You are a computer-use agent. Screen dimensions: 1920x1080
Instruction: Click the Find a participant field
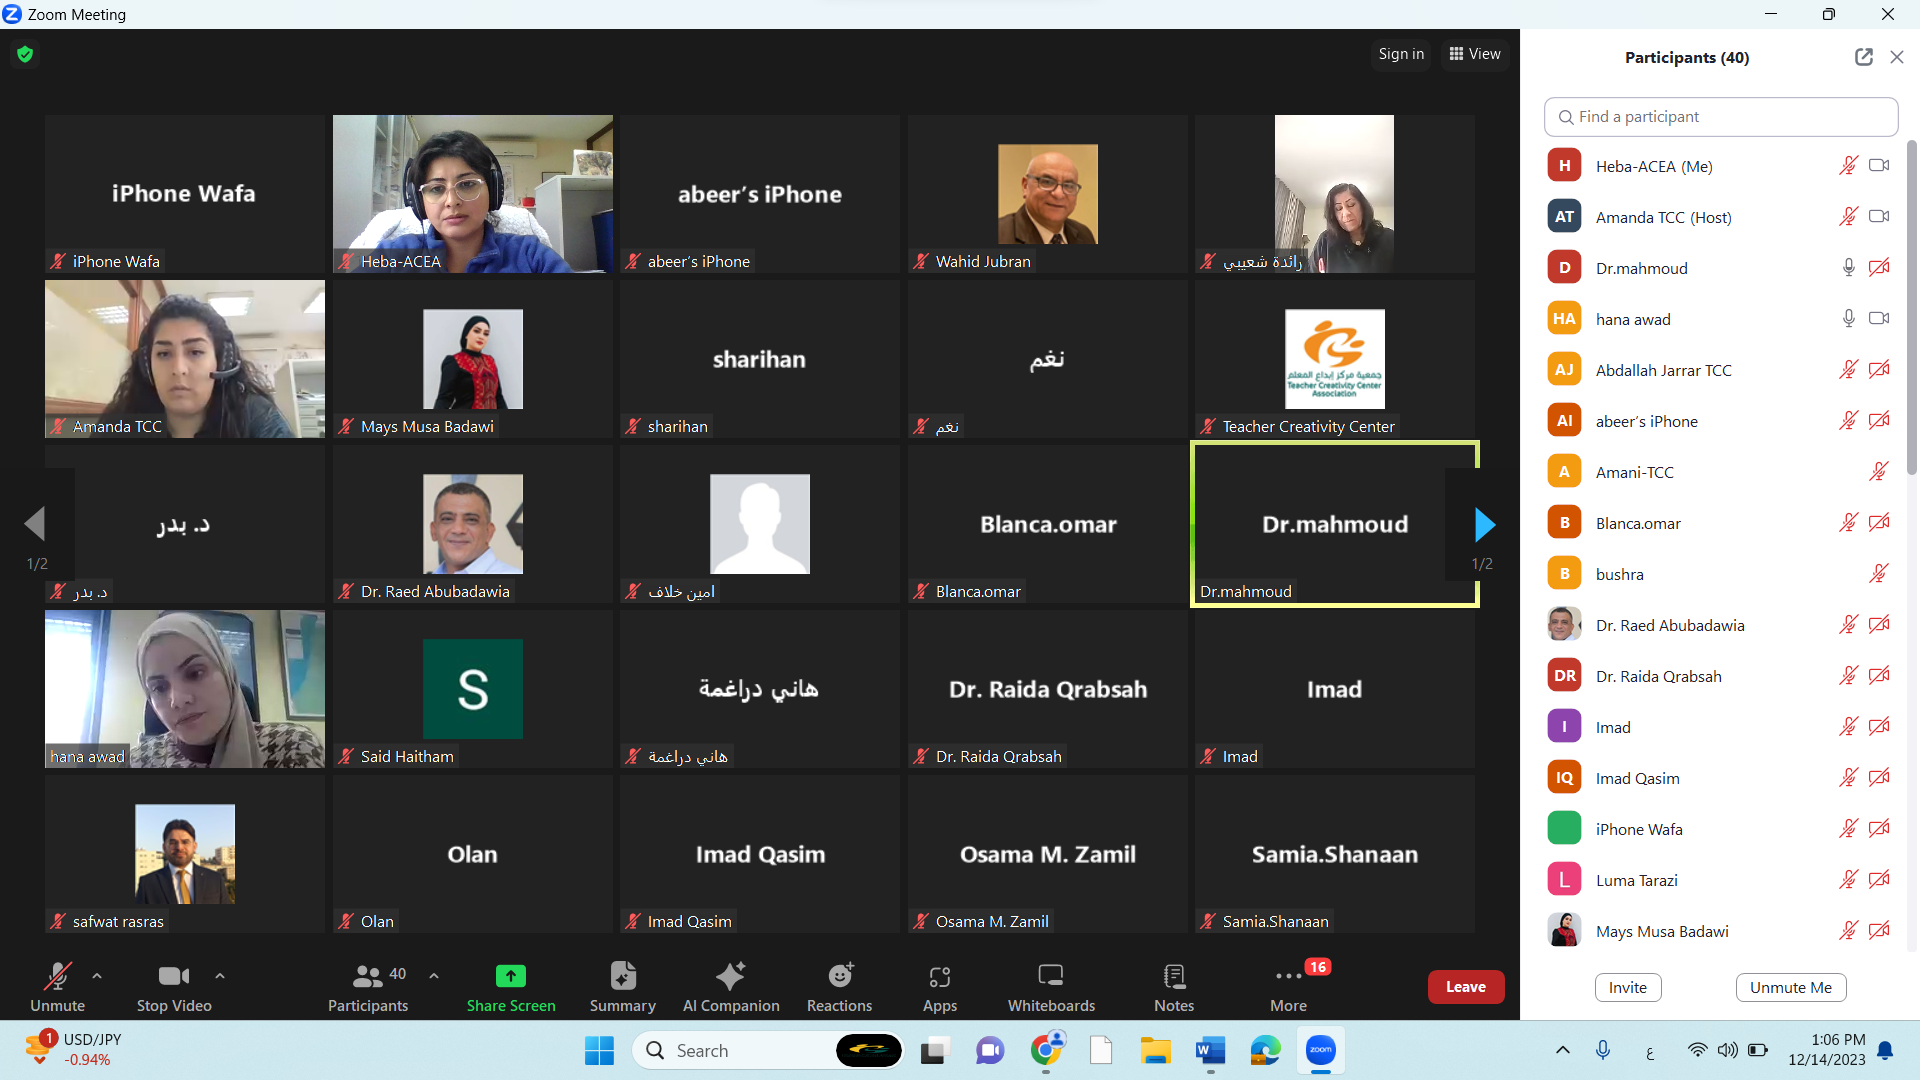click(1720, 117)
